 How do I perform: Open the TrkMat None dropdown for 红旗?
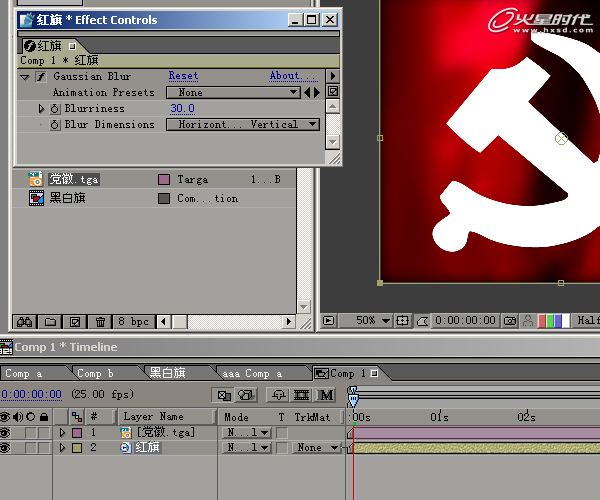coord(316,448)
